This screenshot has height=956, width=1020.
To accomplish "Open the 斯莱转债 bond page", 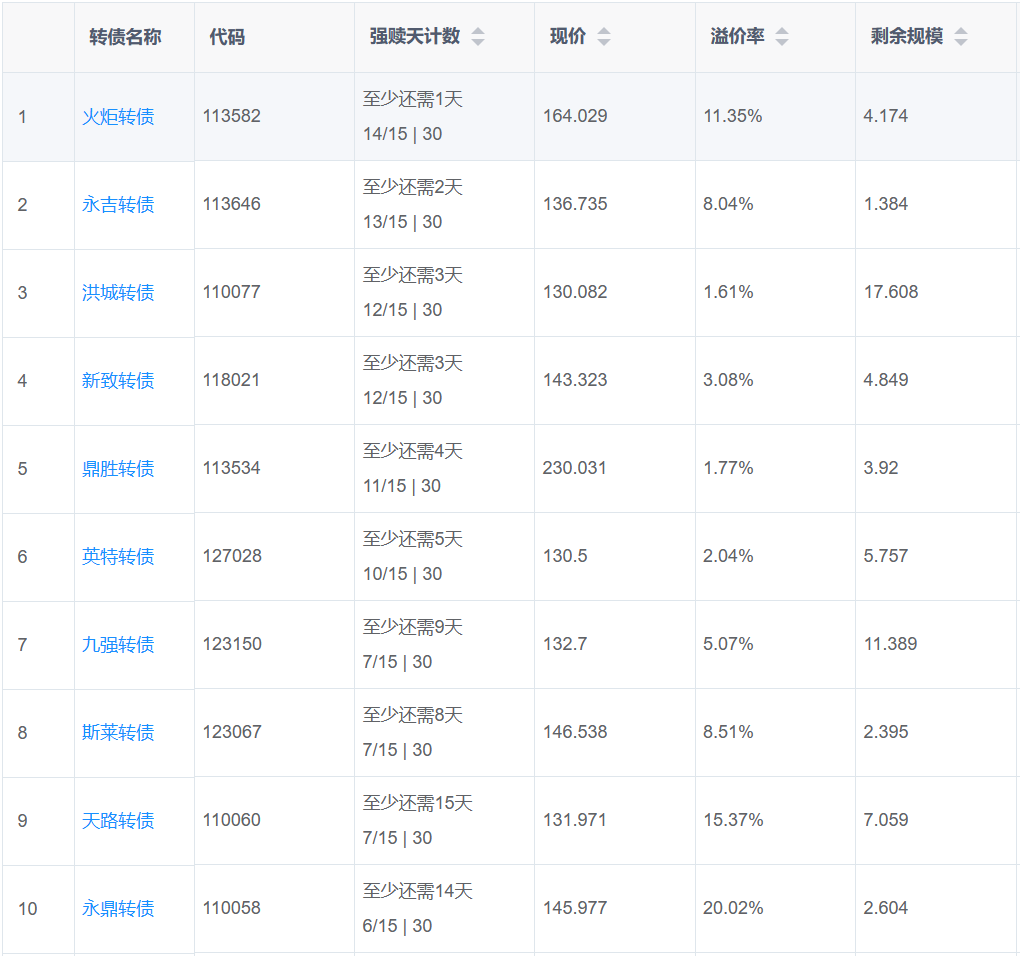I will point(118,733).
